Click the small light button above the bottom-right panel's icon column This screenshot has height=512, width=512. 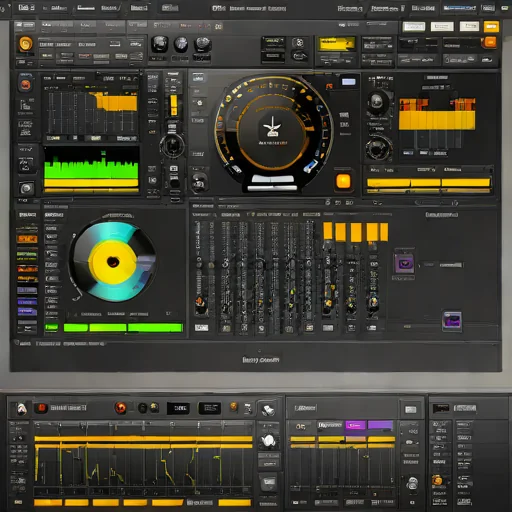click(410, 409)
